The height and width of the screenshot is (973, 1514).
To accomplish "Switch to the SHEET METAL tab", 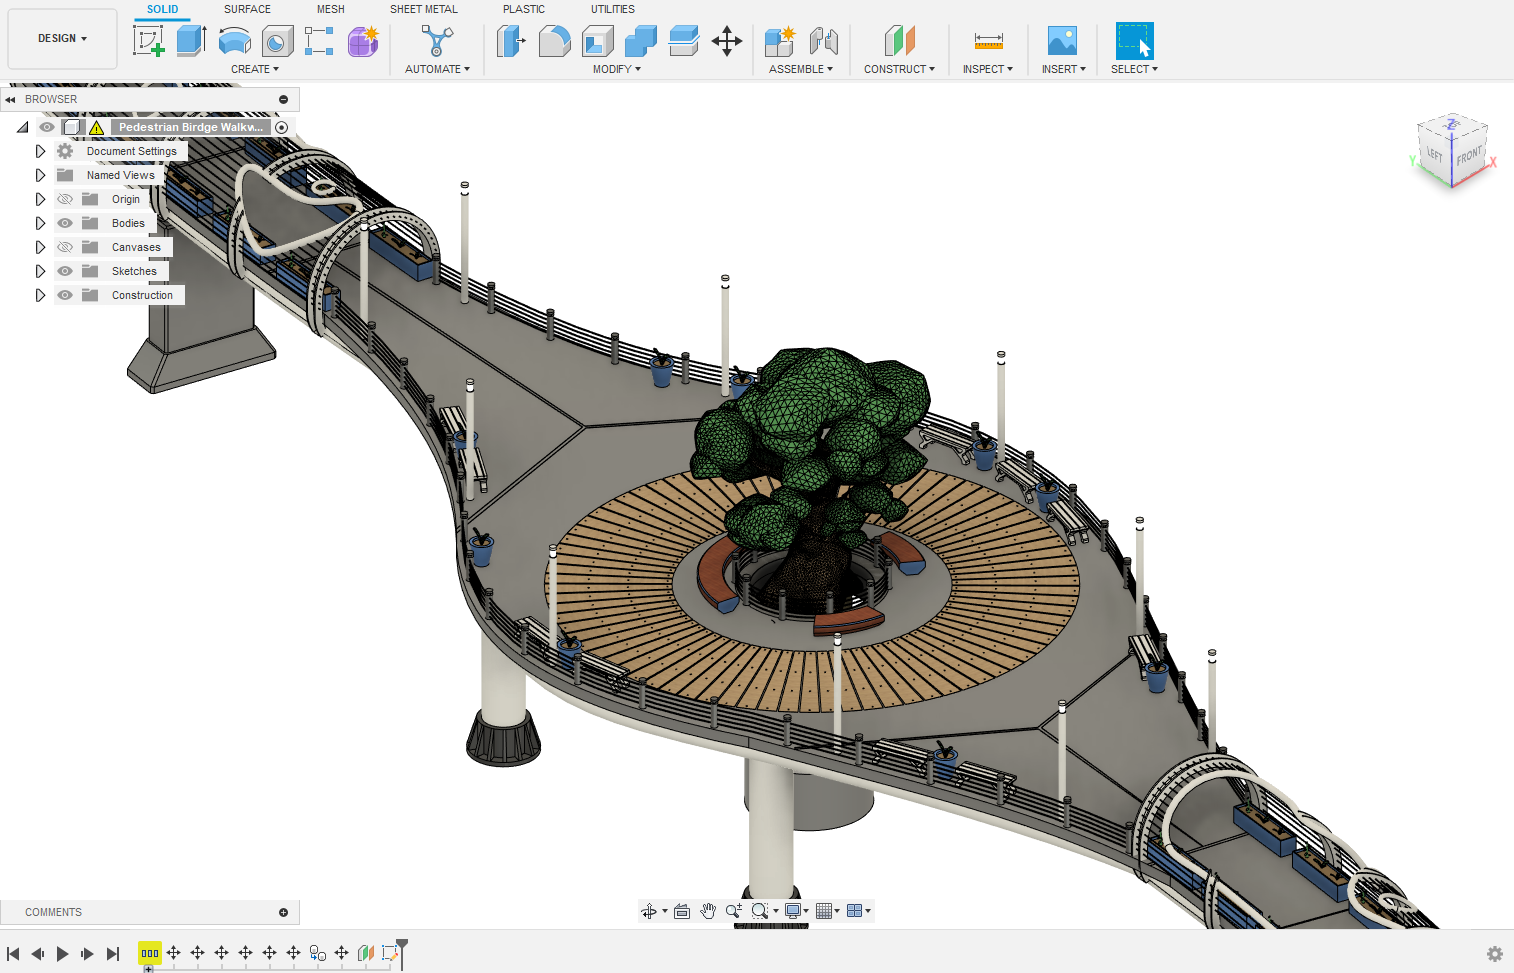I will (x=424, y=9).
